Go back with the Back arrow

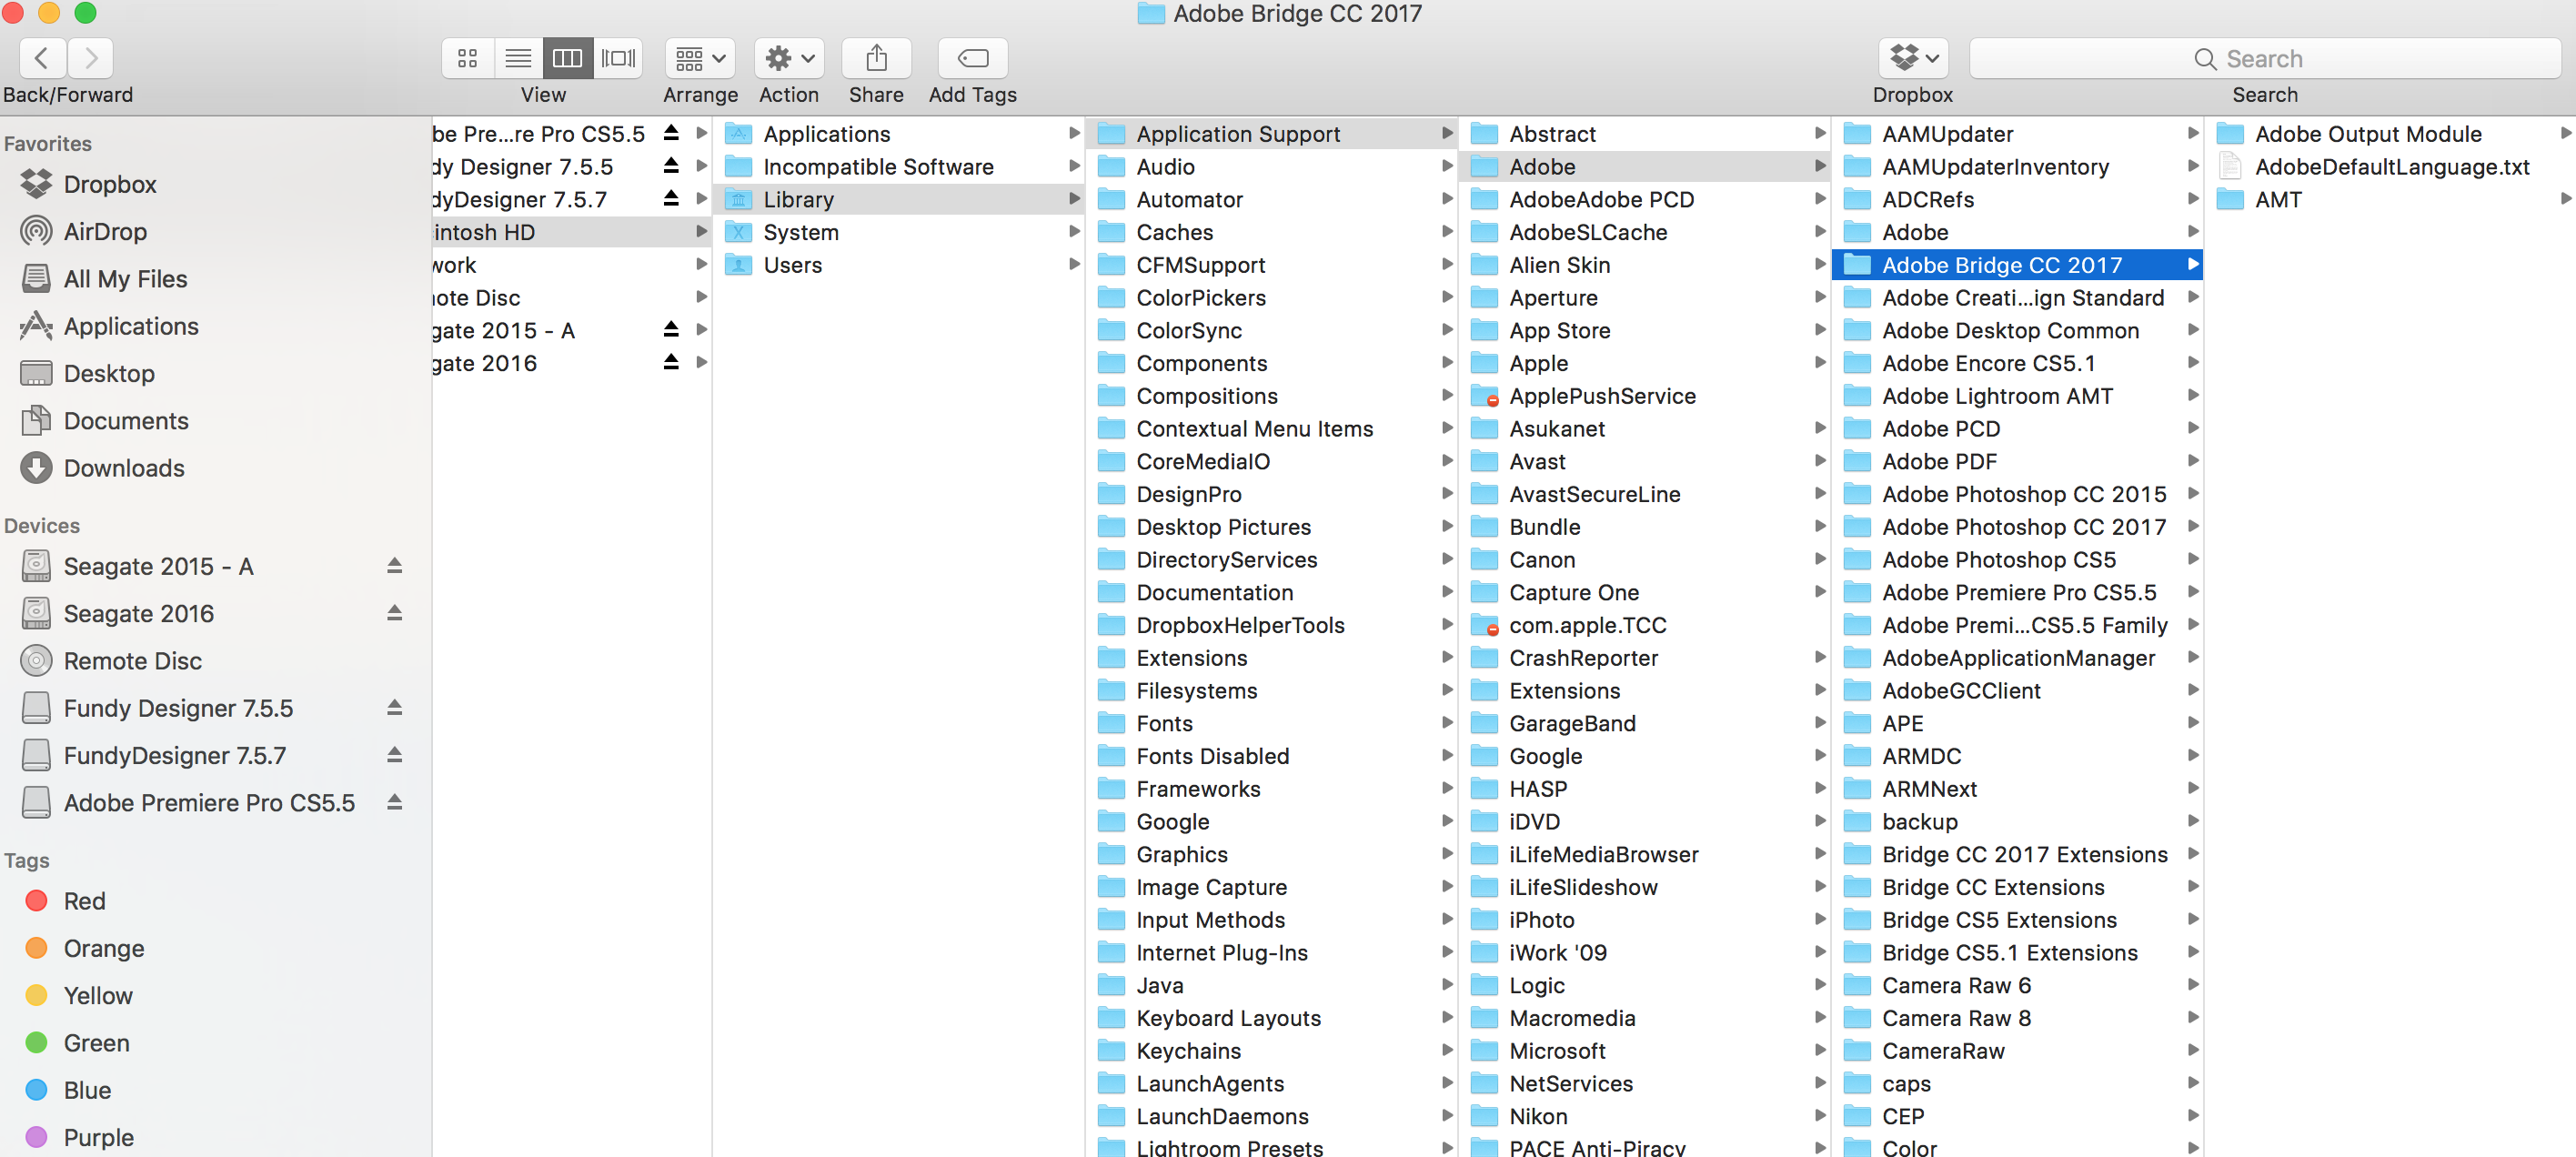tap(42, 58)
